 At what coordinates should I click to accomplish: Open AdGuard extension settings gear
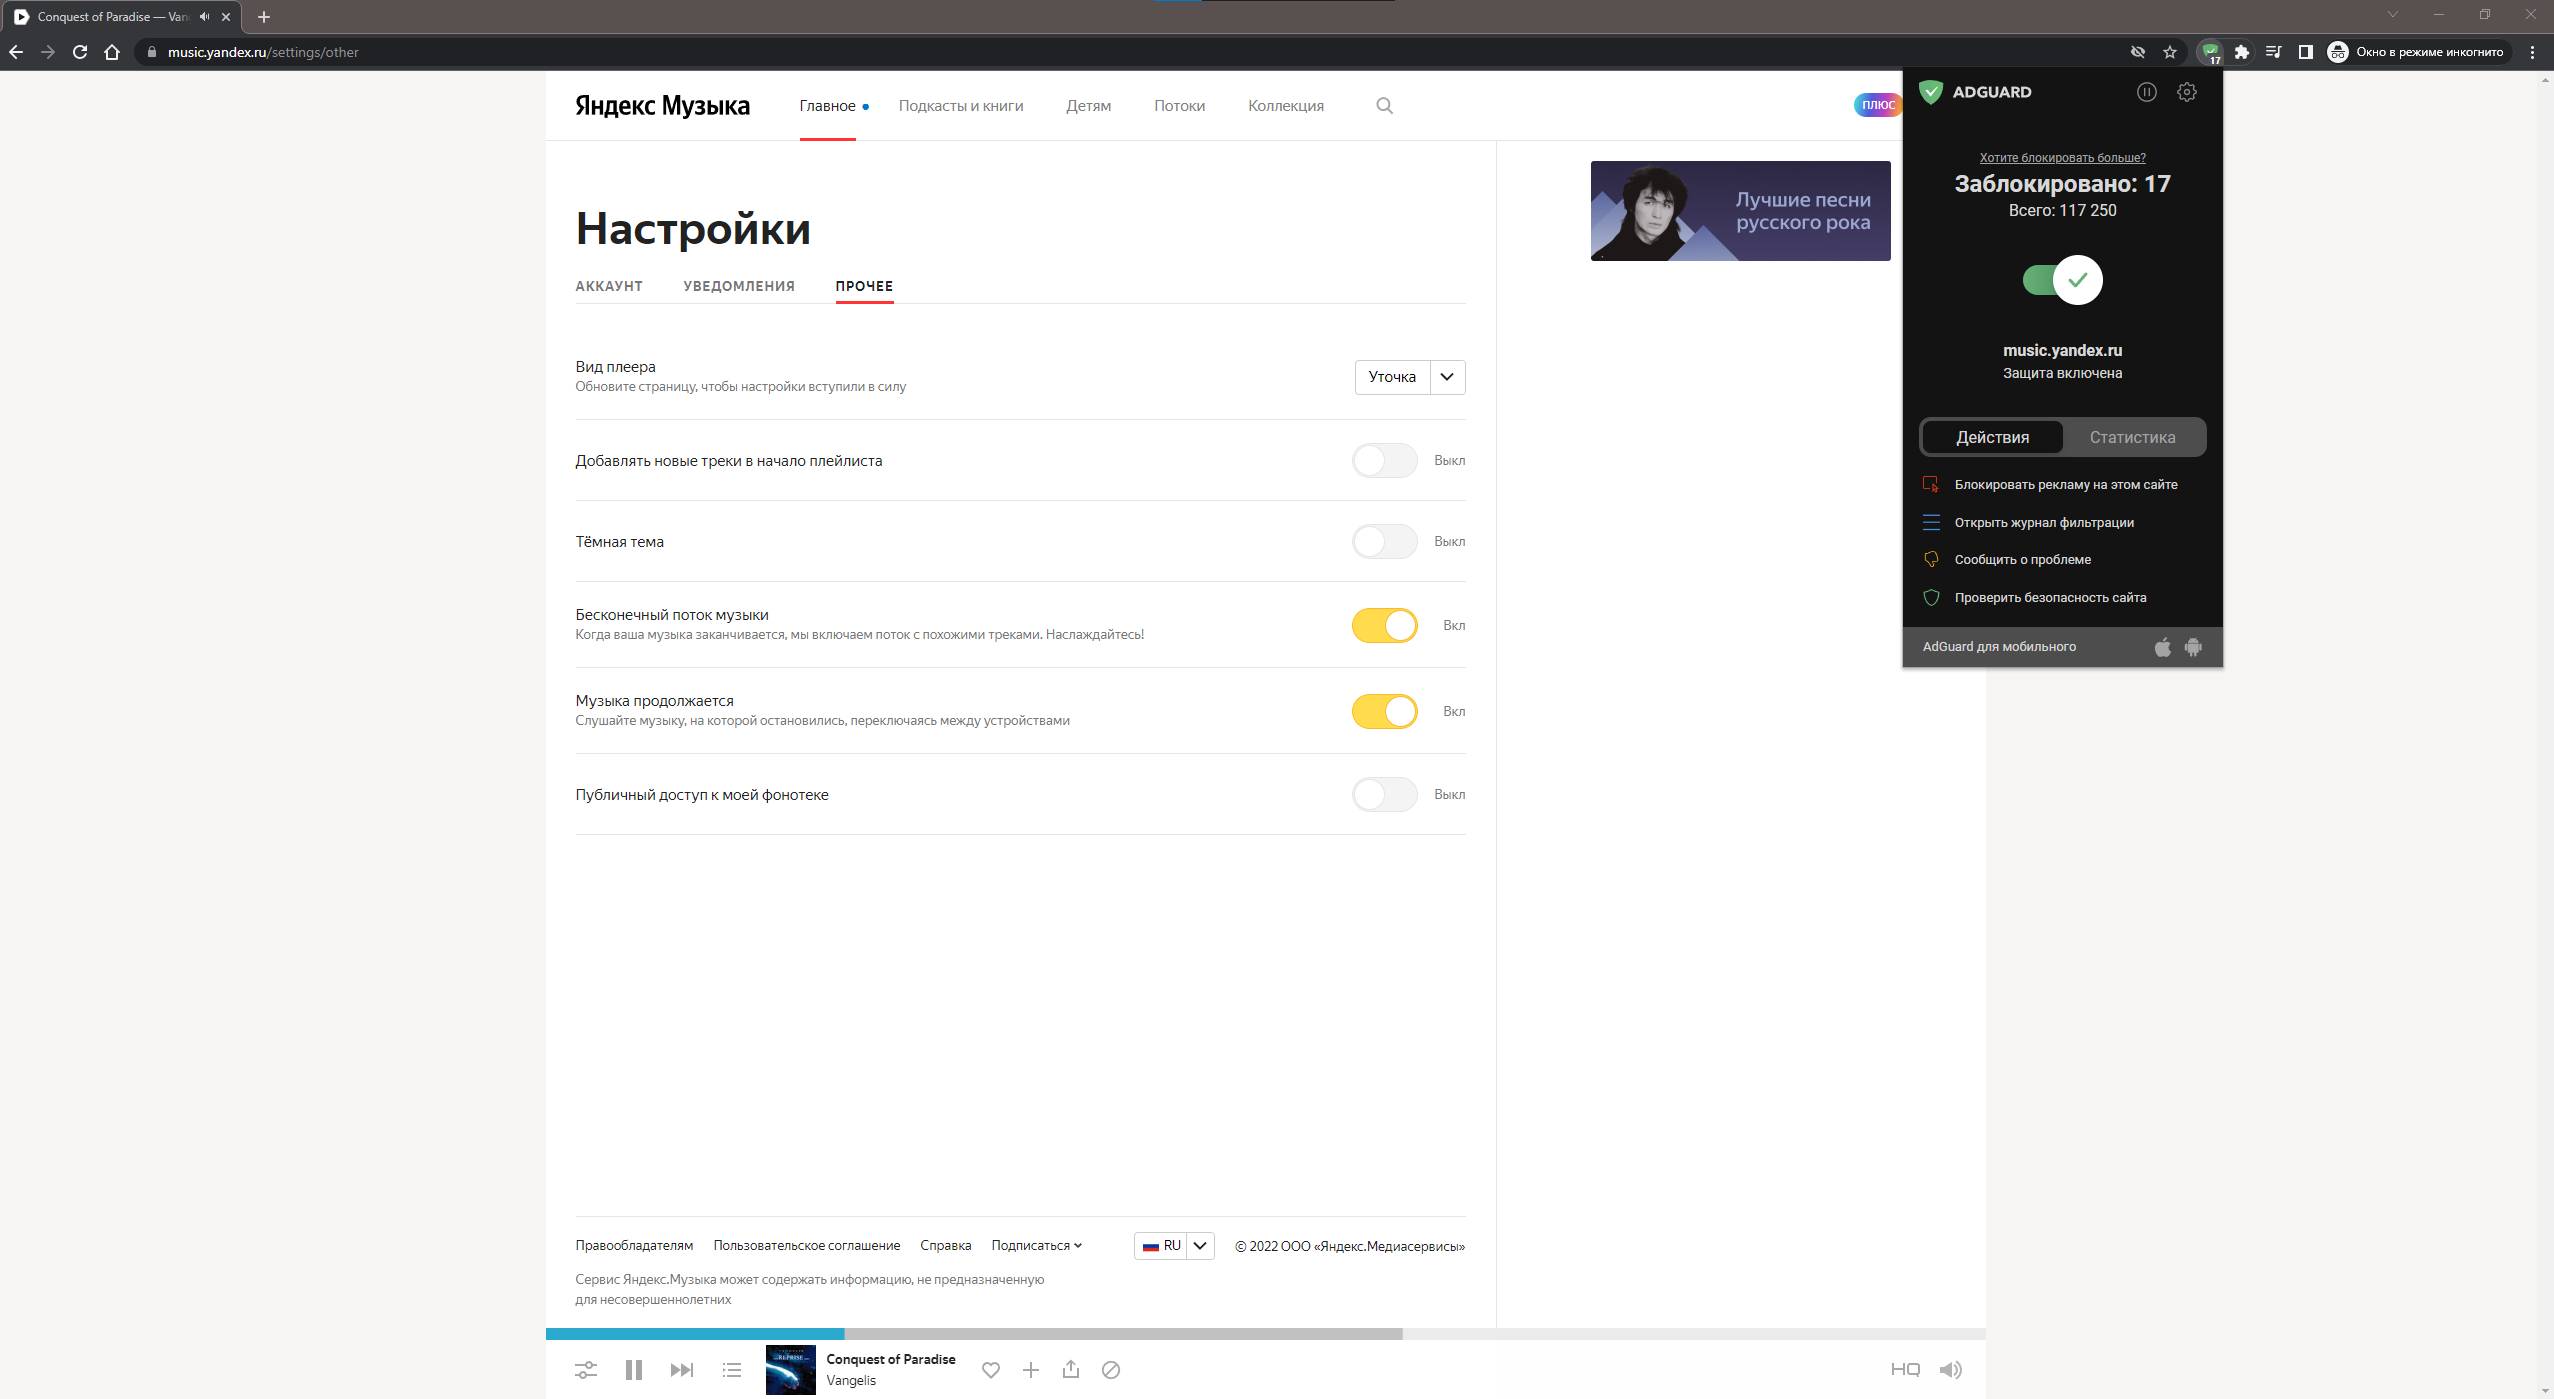(2186, 91)
